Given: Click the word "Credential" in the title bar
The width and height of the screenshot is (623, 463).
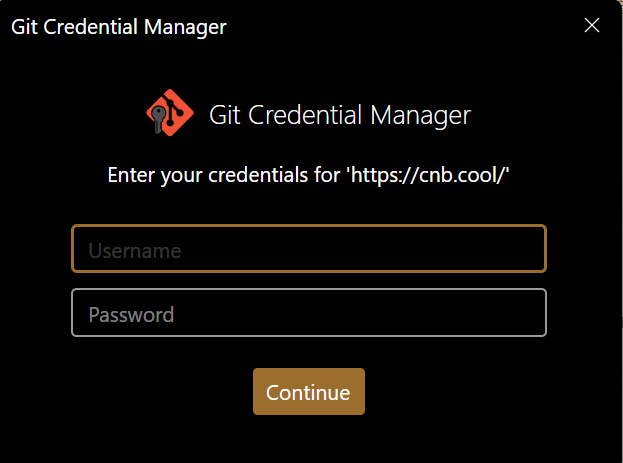Looking at the screenshot, I should pos(94,26).
